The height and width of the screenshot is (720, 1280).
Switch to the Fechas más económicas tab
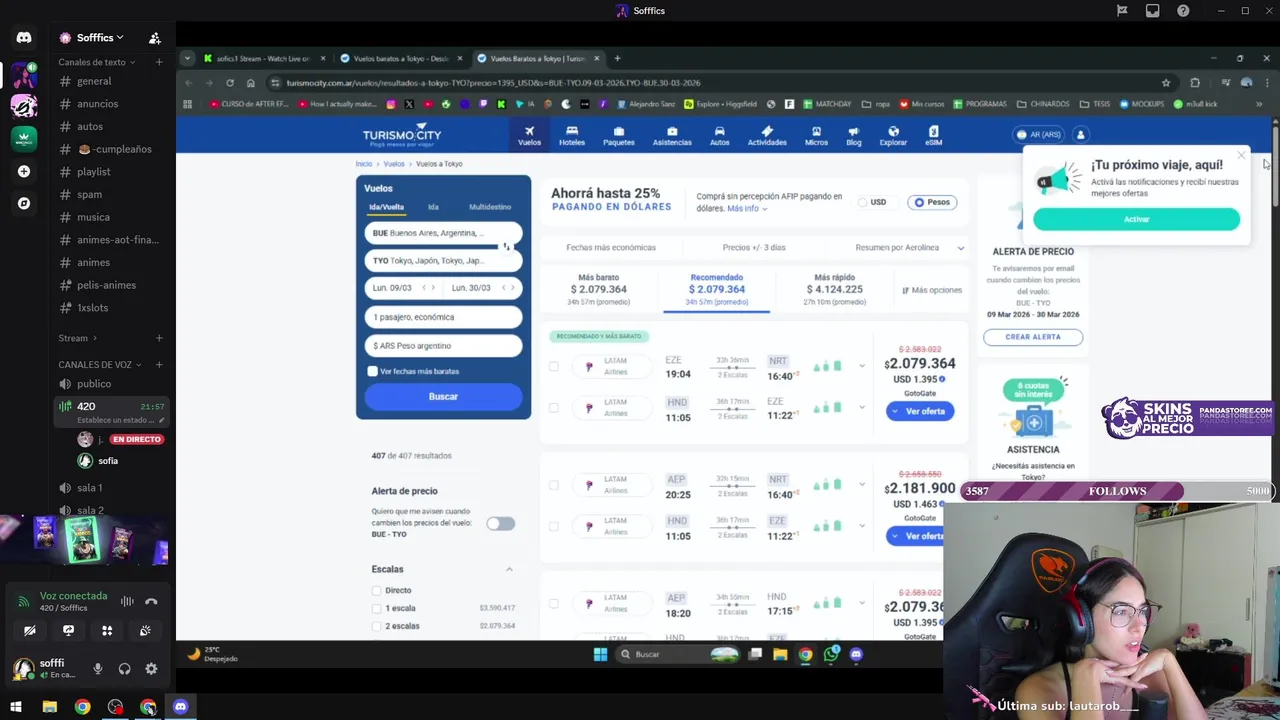pyautogui.click(x=611, y=247)
